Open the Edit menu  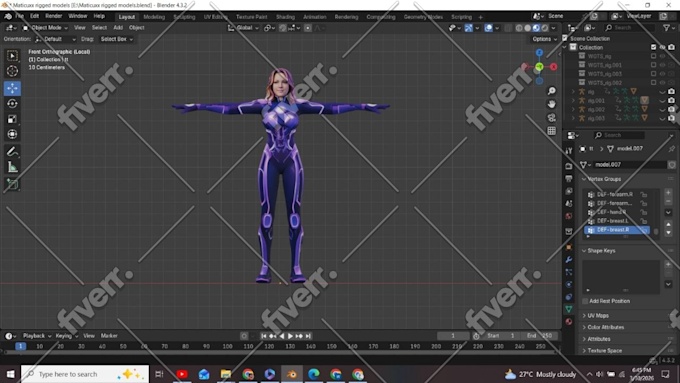(35, 16)
